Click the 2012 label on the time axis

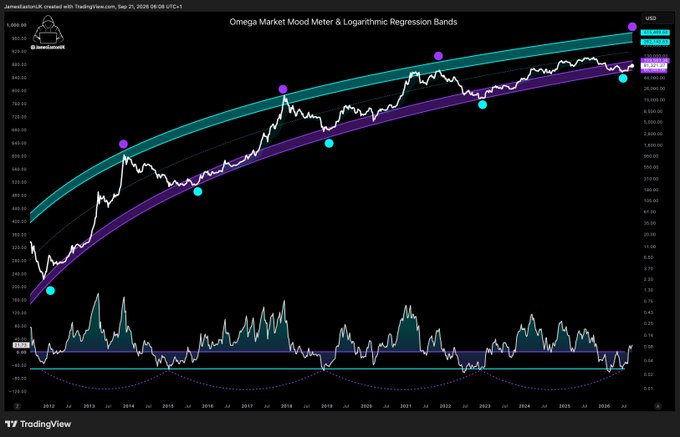tap(49, 406)
